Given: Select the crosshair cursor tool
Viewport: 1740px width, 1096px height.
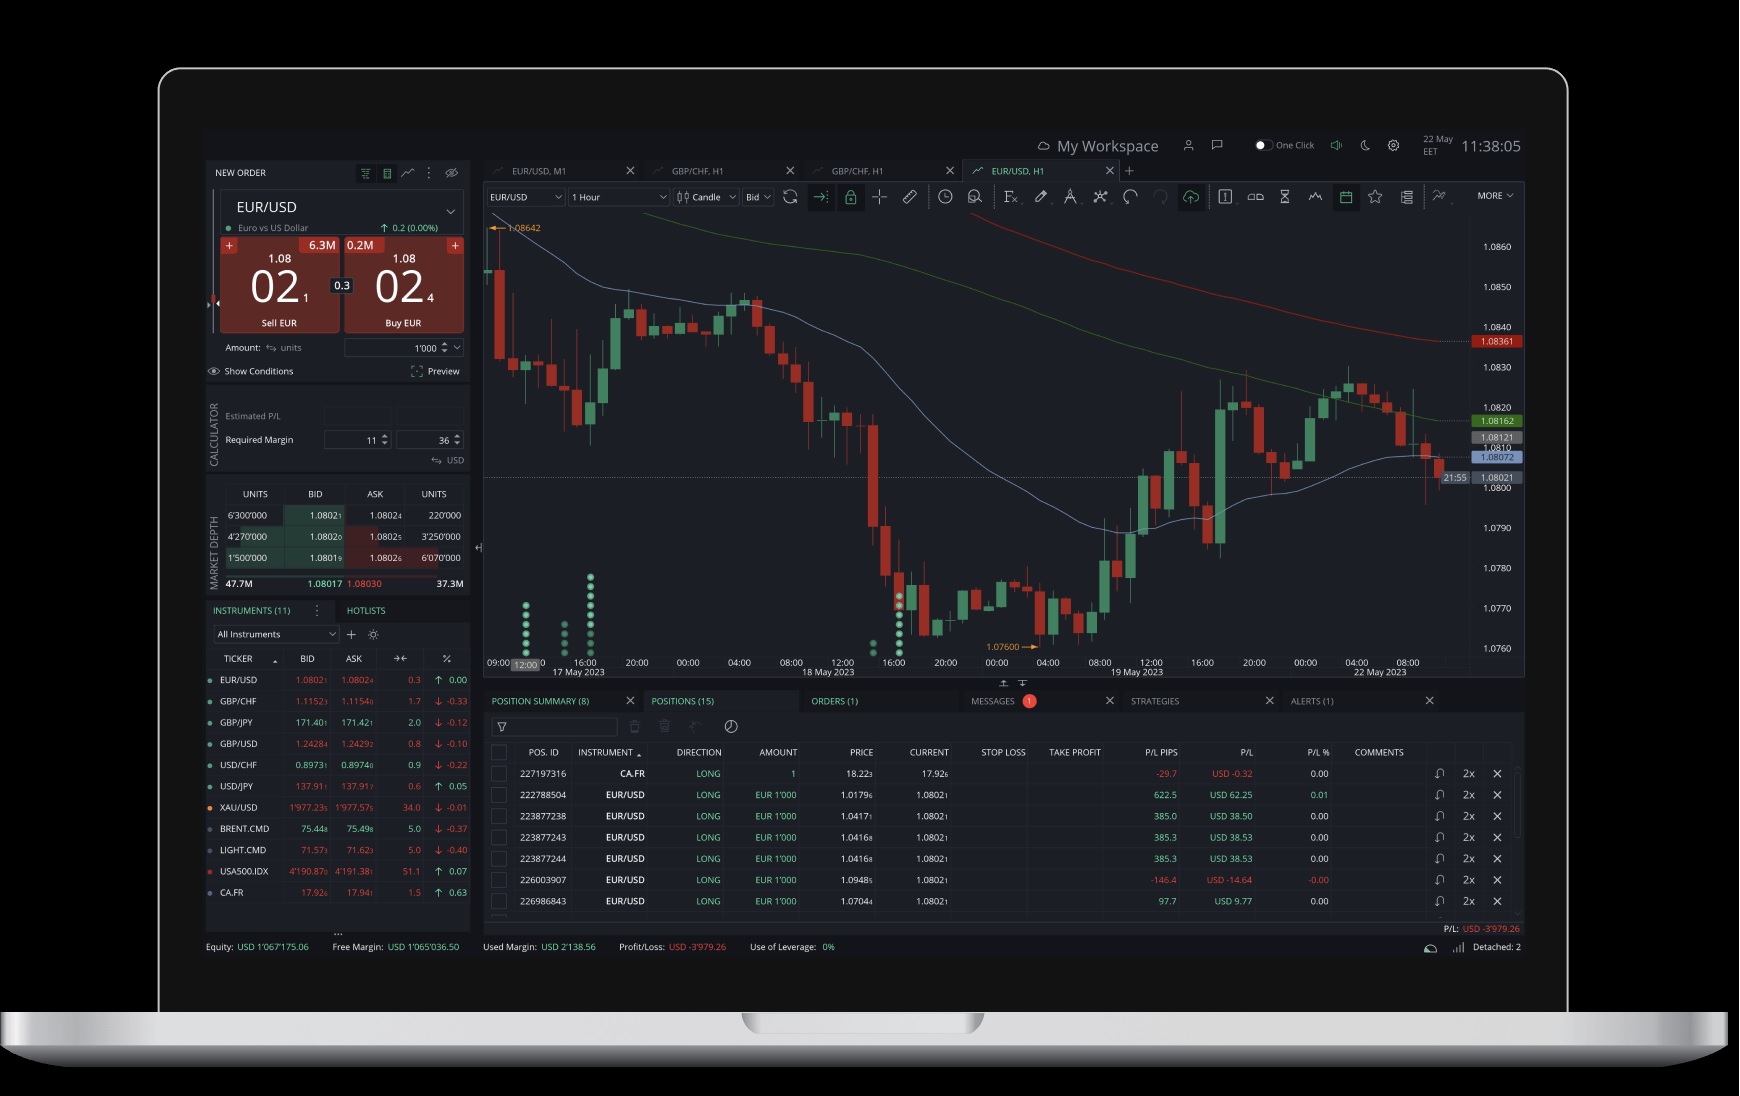Looking at the screenshot, I should (x=879, y=197).
